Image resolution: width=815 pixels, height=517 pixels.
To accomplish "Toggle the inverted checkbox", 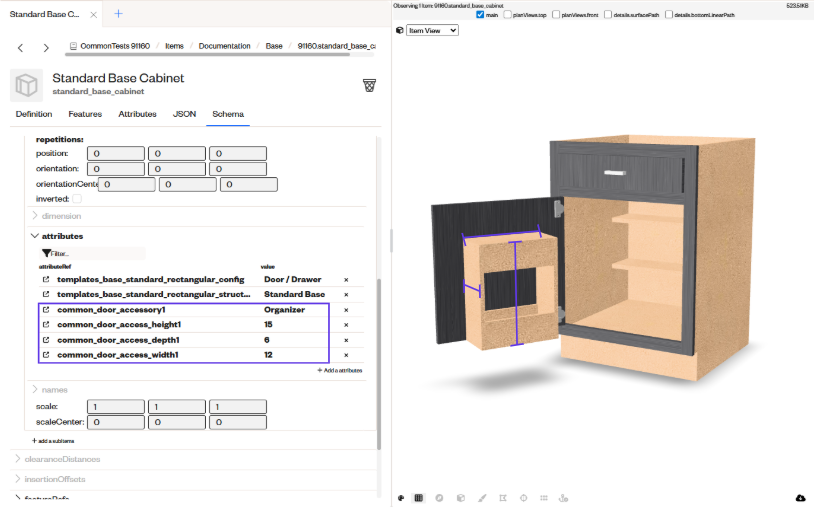I will 77,199.
